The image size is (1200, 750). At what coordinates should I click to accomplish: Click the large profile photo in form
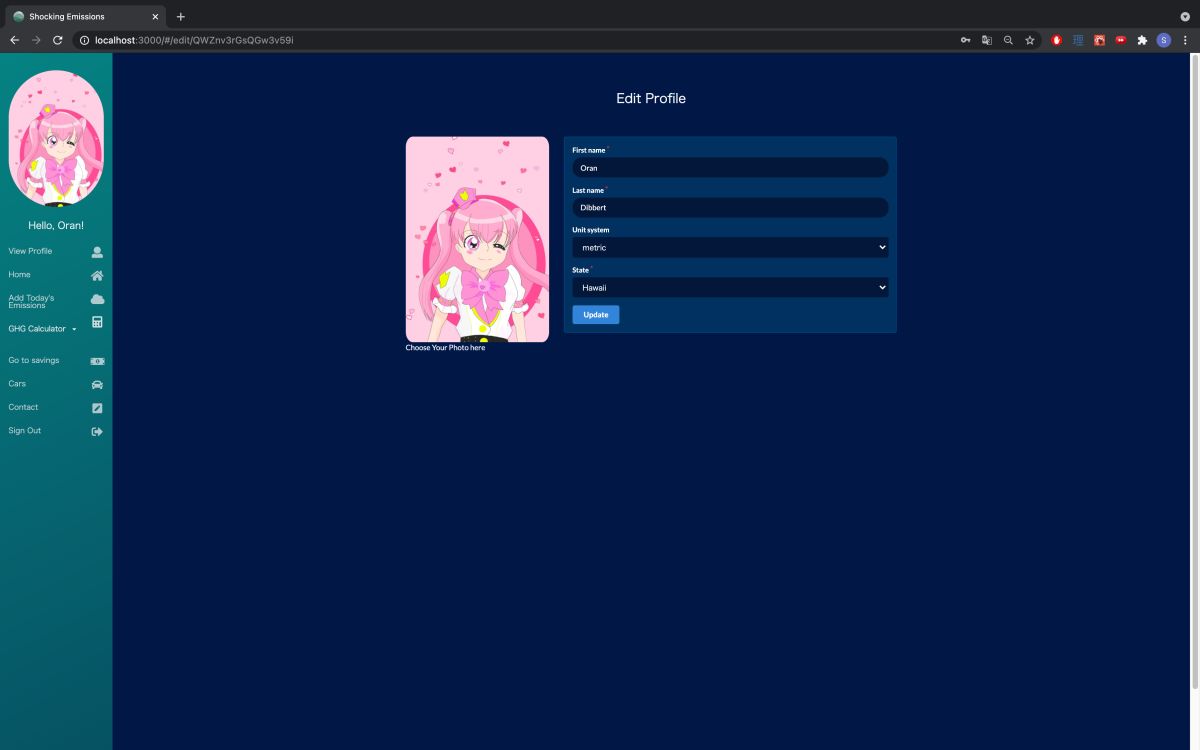(477, 239)
